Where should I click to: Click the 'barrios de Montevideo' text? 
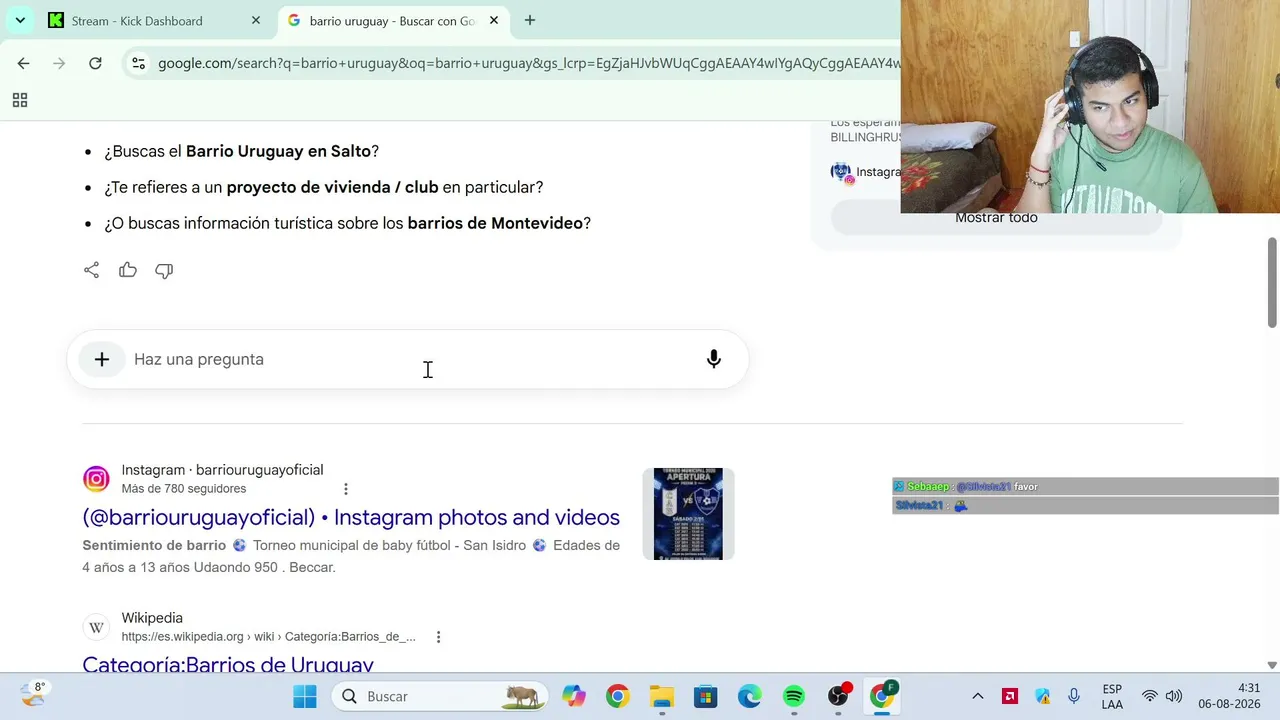coord(495,223)
